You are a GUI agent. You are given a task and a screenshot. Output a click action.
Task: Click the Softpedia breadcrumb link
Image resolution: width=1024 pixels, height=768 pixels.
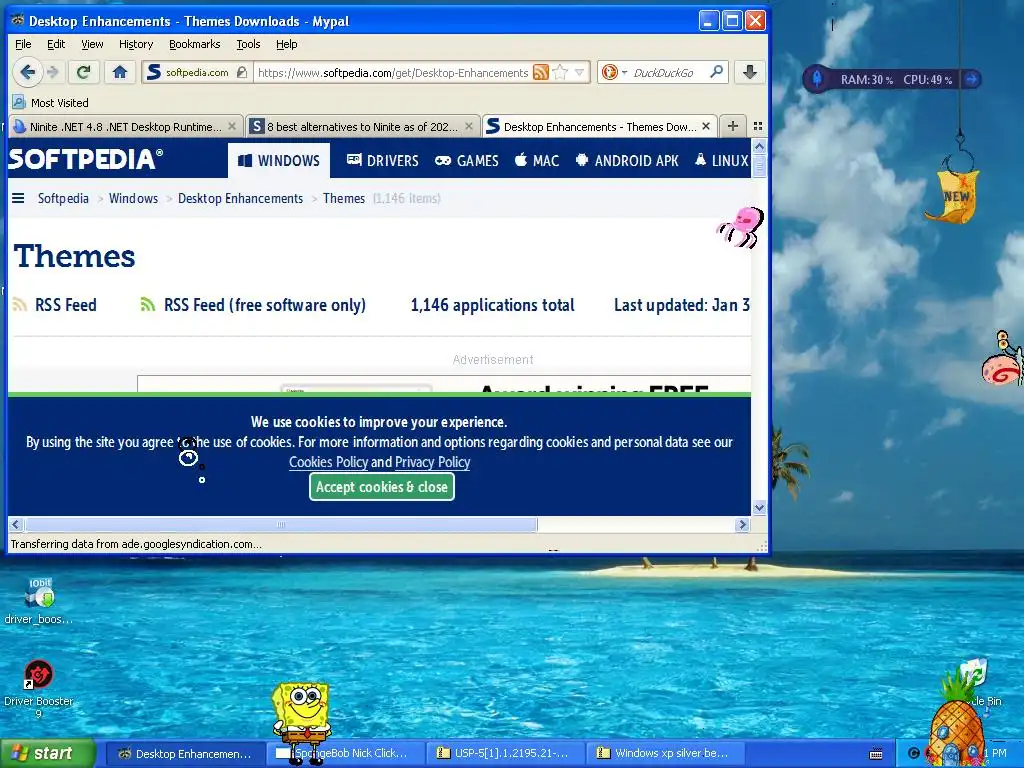(63, 198)
